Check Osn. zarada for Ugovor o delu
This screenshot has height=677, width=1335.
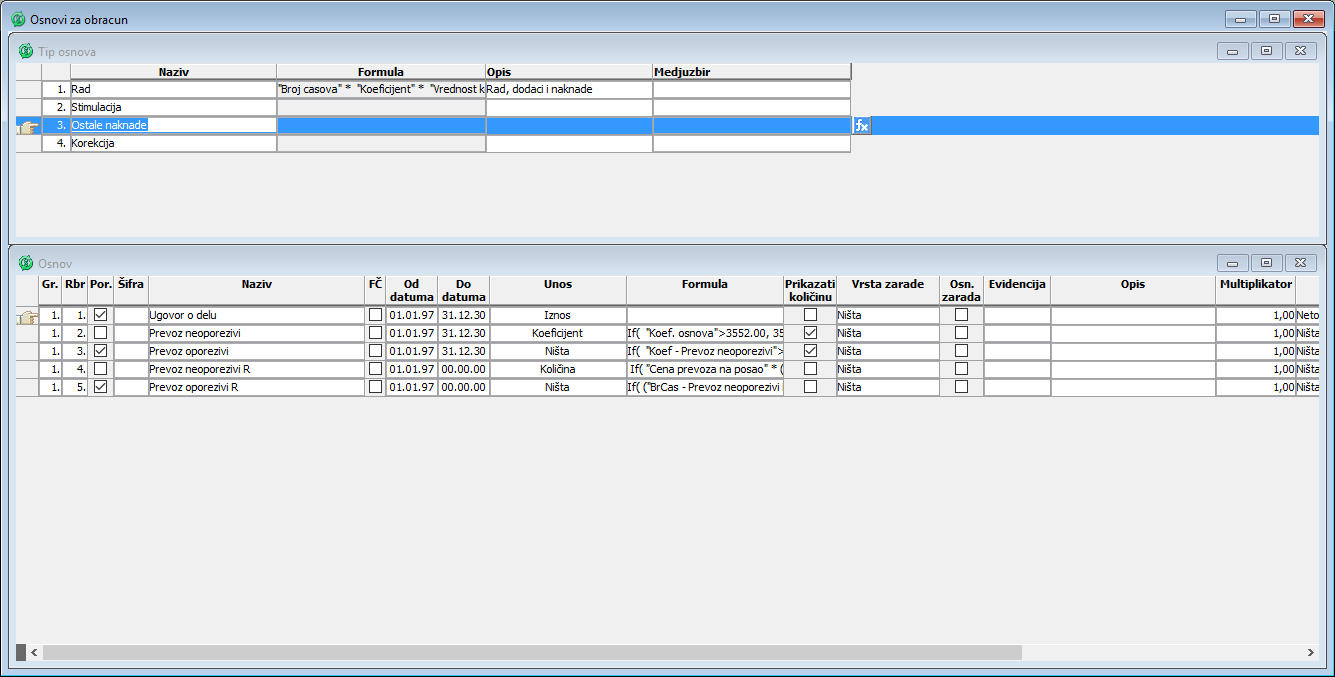(962, 315)
